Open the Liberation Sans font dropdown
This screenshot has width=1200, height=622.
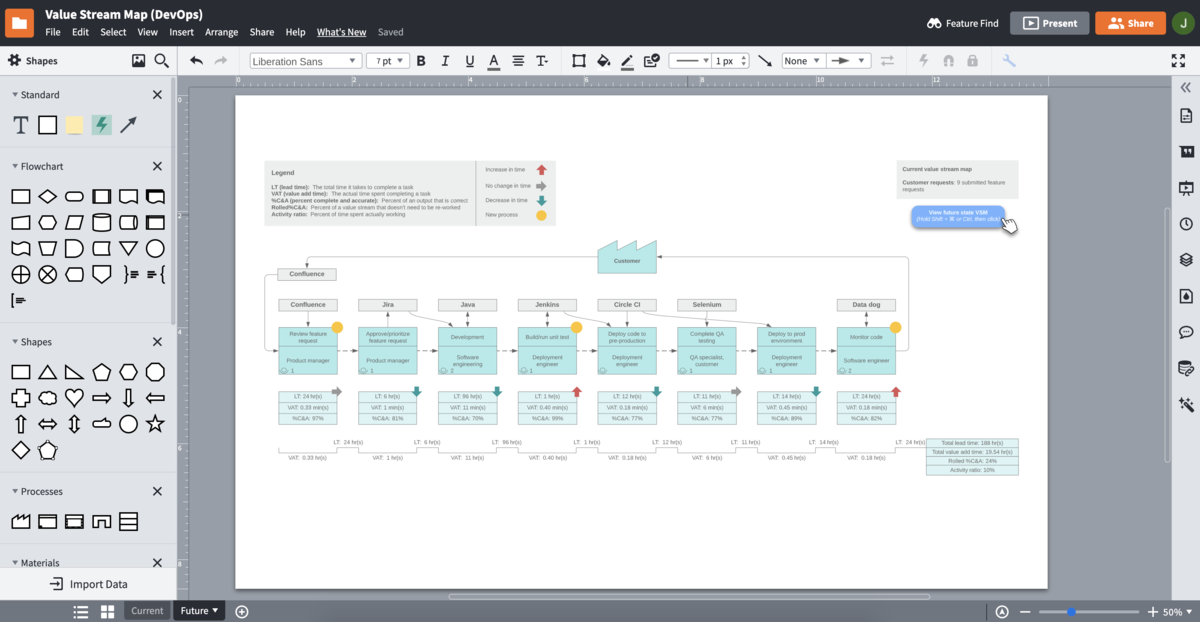coord(304,61)
